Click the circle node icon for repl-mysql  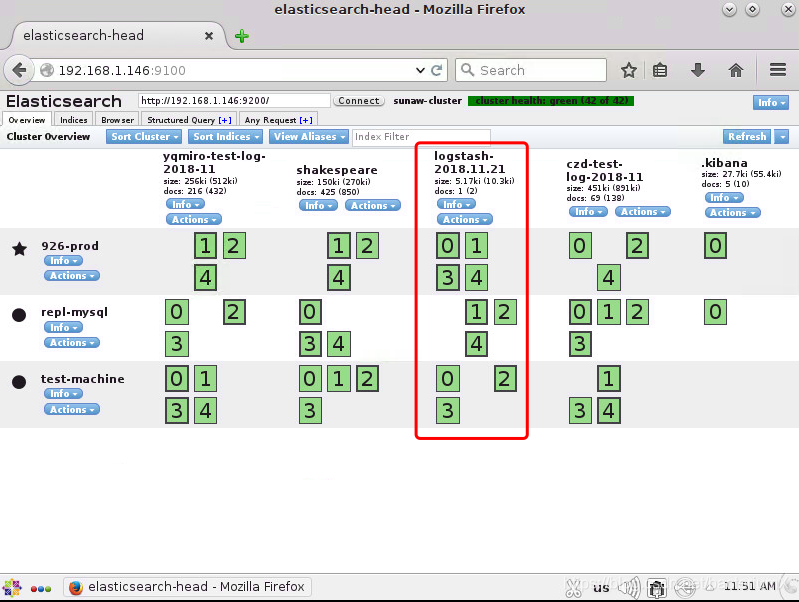point(19,315)
